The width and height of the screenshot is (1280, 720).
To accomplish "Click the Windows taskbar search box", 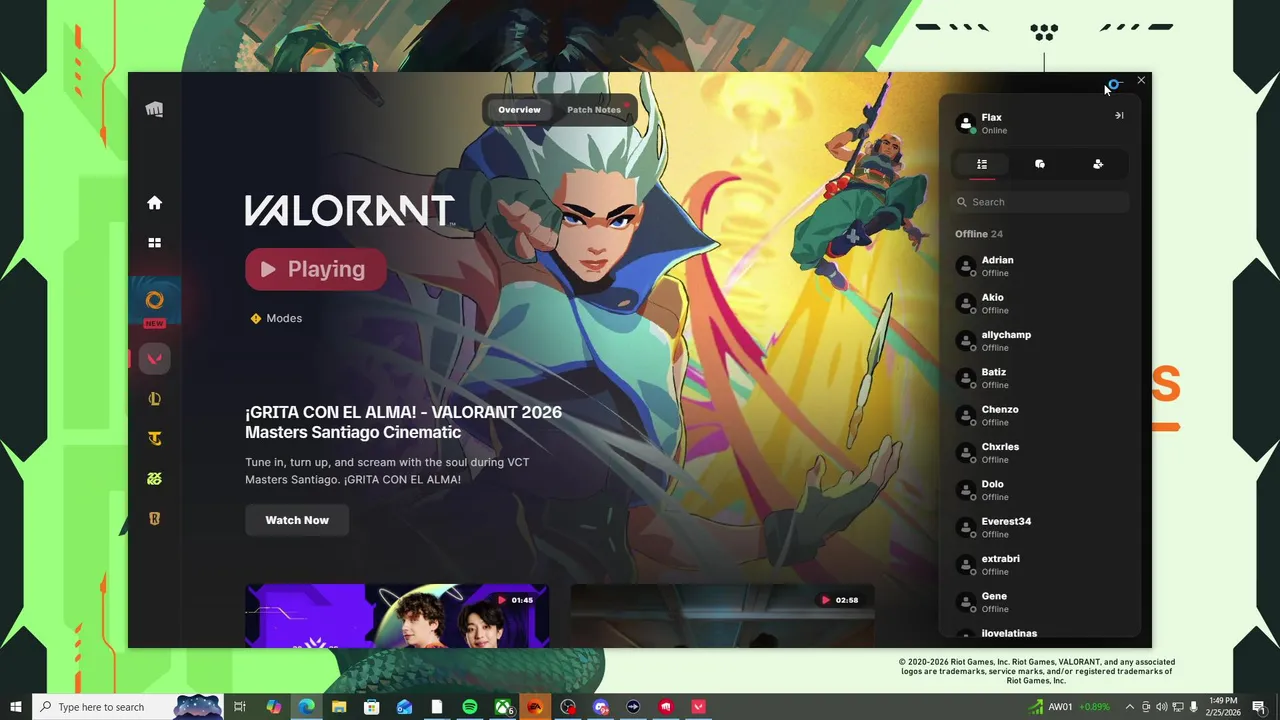I will [x=127, y=707].
